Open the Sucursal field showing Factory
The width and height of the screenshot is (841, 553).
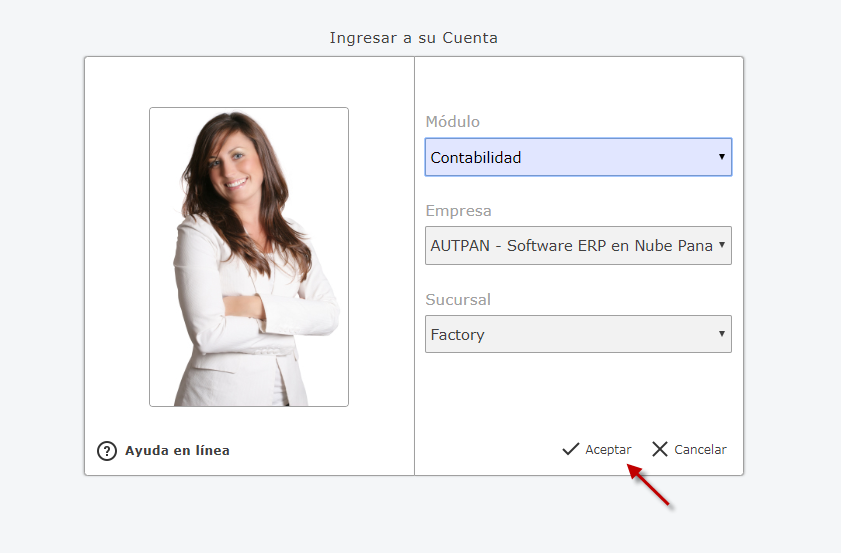tap(570, 334)
